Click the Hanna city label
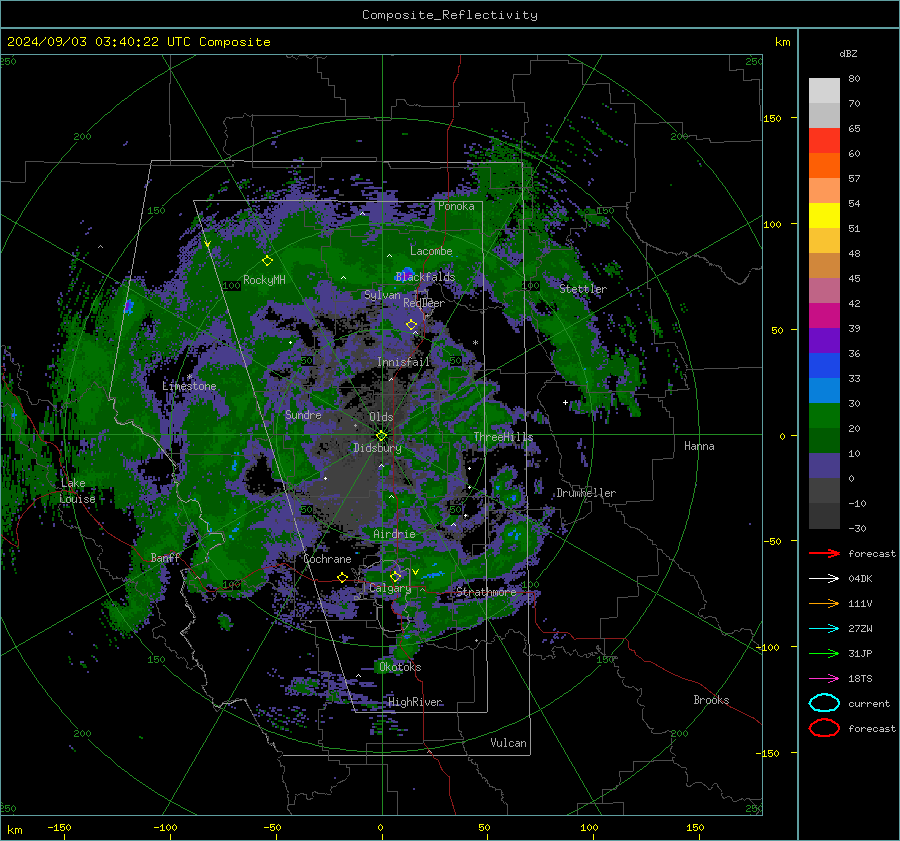Image resolution: width=900 pixels, height=841 pixels. pyautogui.click(x=699, y=446)
